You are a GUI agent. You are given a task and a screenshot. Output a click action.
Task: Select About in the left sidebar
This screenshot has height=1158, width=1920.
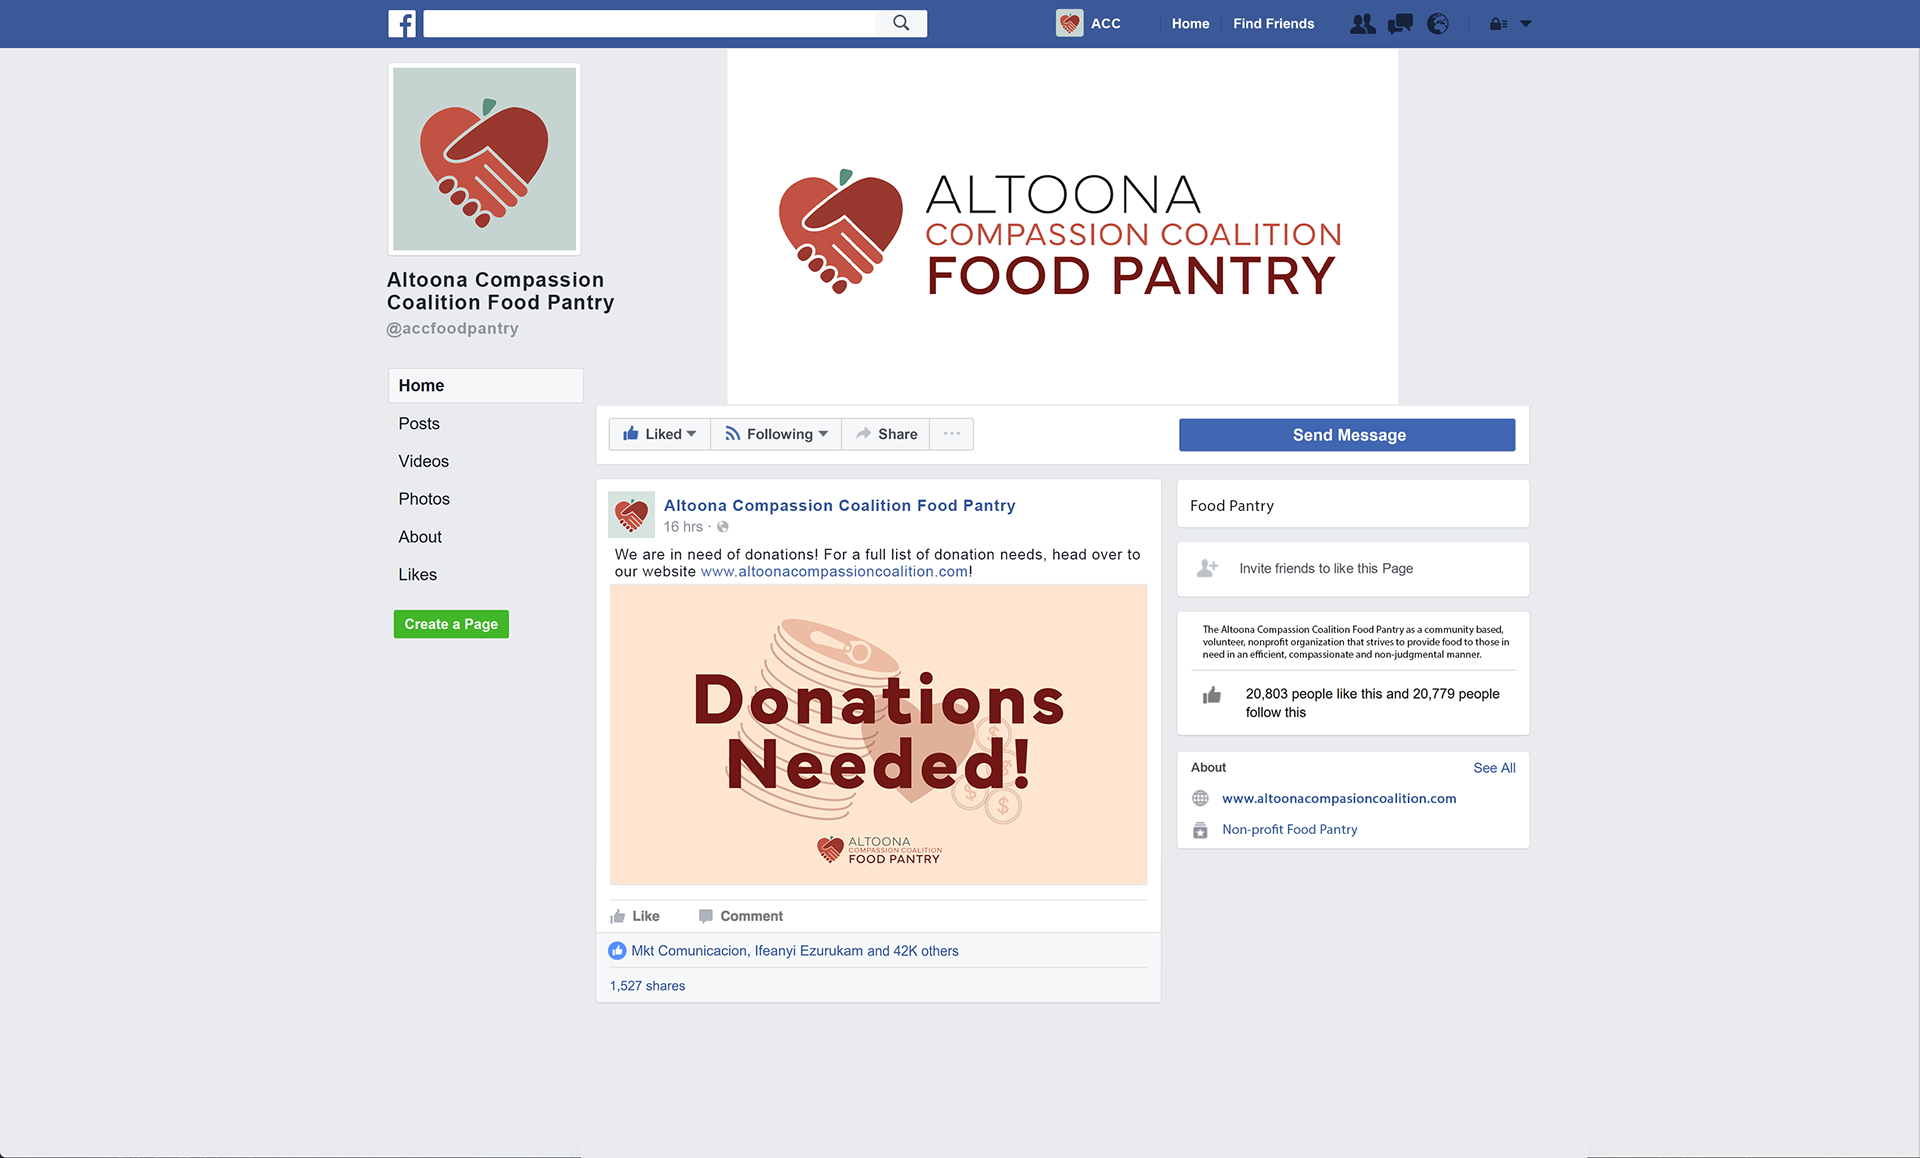[x=420, y=537]
